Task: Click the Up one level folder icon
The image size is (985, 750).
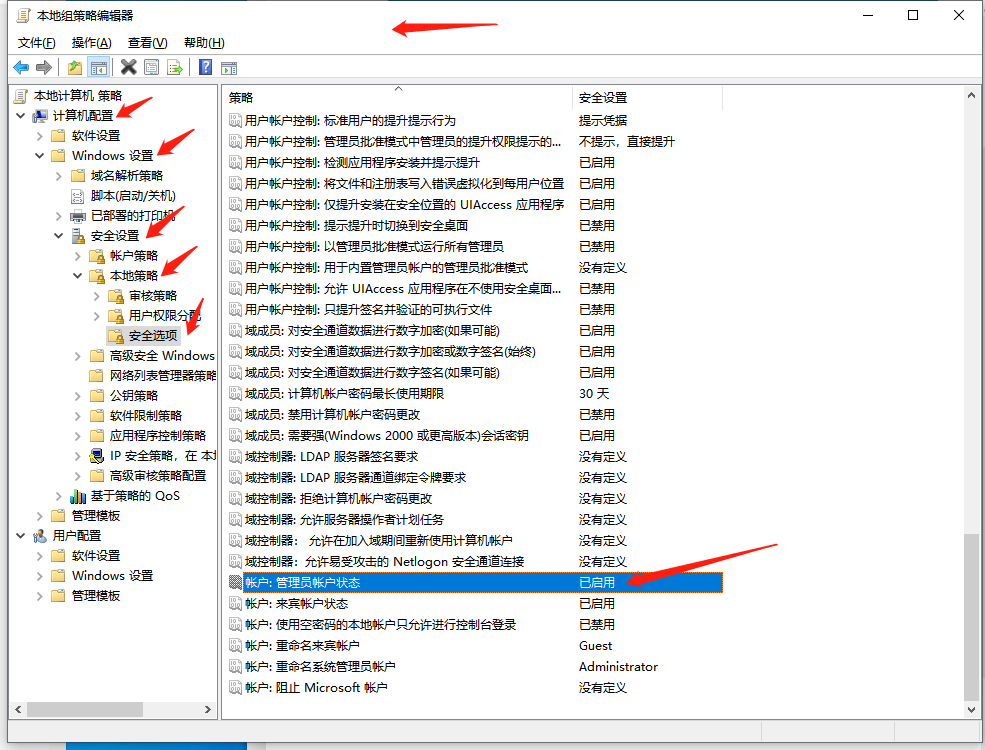Action: click(75, 67)
